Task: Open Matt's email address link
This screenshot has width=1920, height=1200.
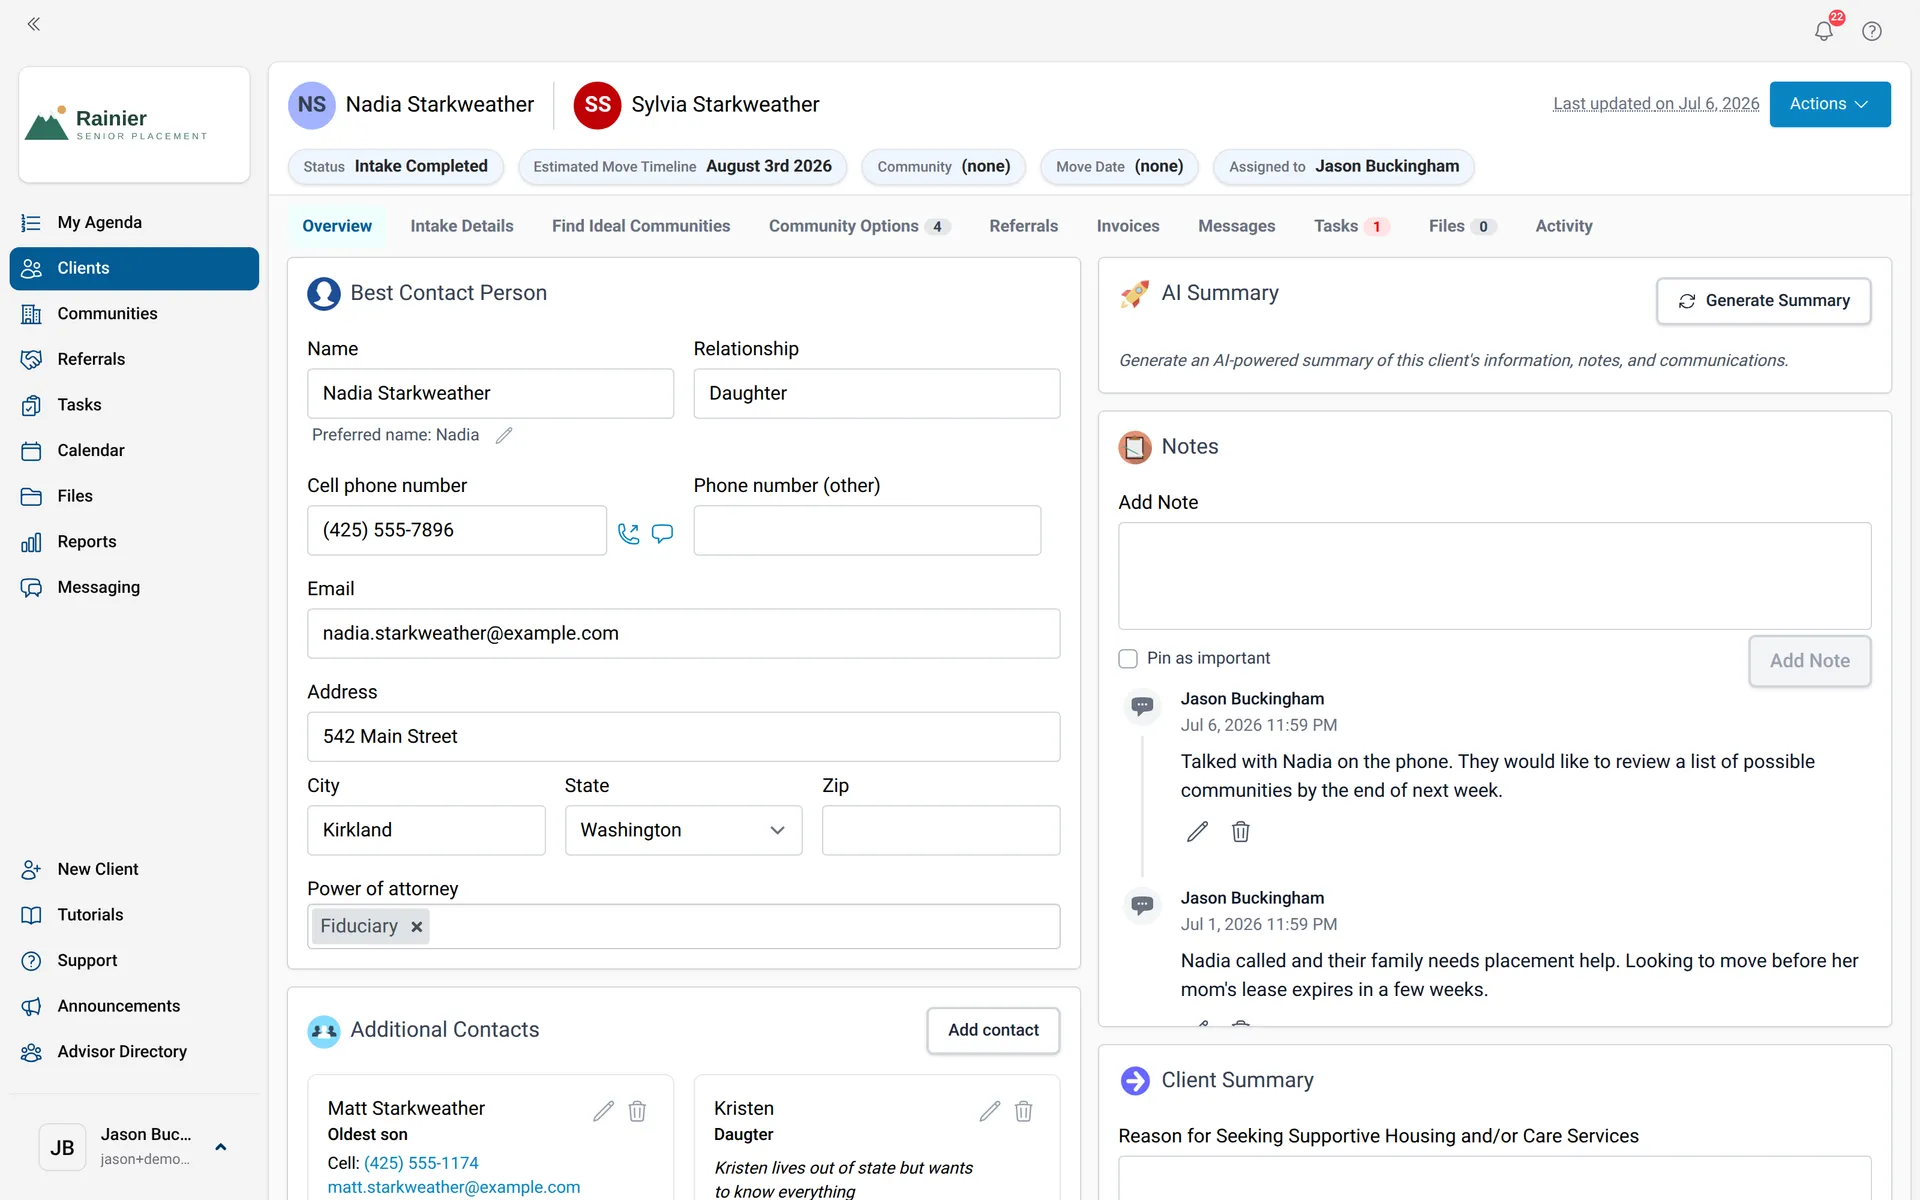Action: pyautogui.click(x=454, y=1187)
